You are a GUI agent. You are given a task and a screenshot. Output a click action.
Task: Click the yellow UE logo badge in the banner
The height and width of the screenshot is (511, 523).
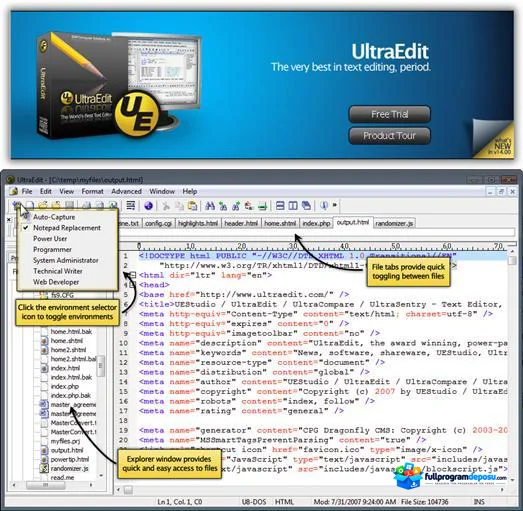coord(137,115)
